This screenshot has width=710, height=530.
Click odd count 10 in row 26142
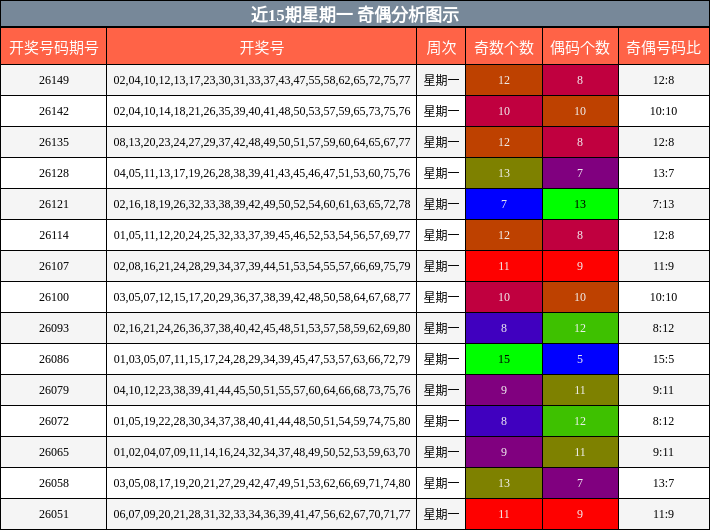point(504,111)
